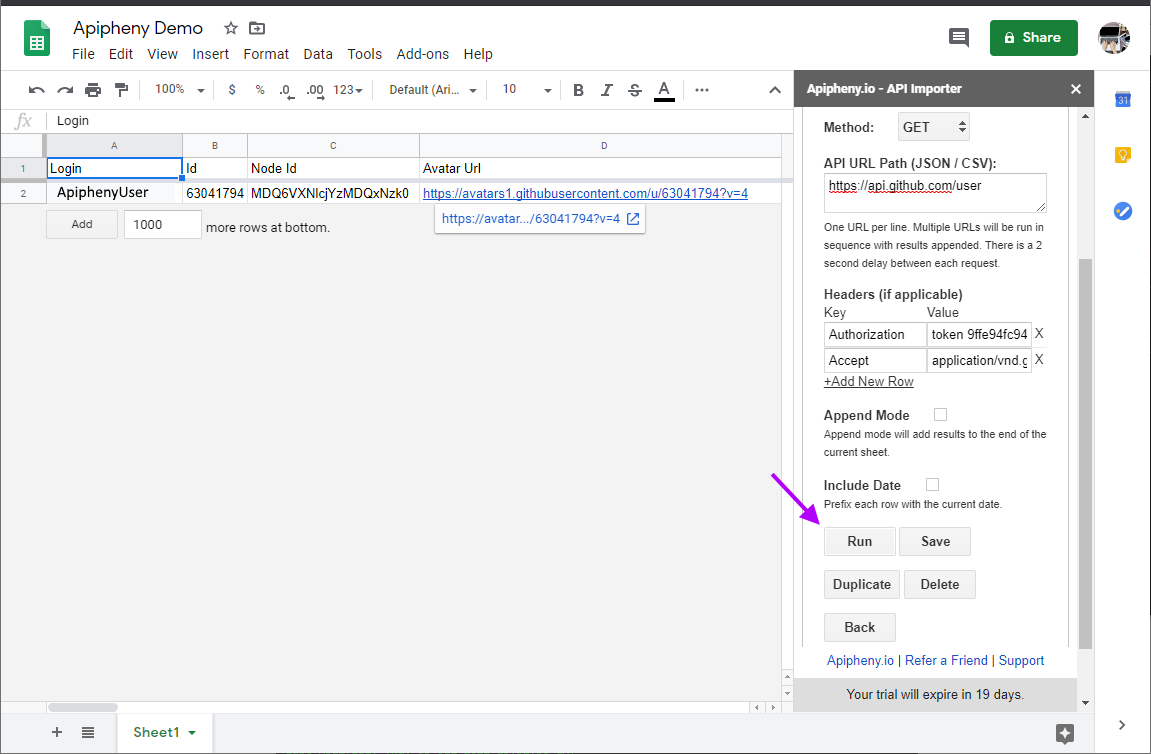The height and width of the screenshot is (754, 1151).
Task: Click the Undo icon in toolbar
Action: (x=37, y=90)
